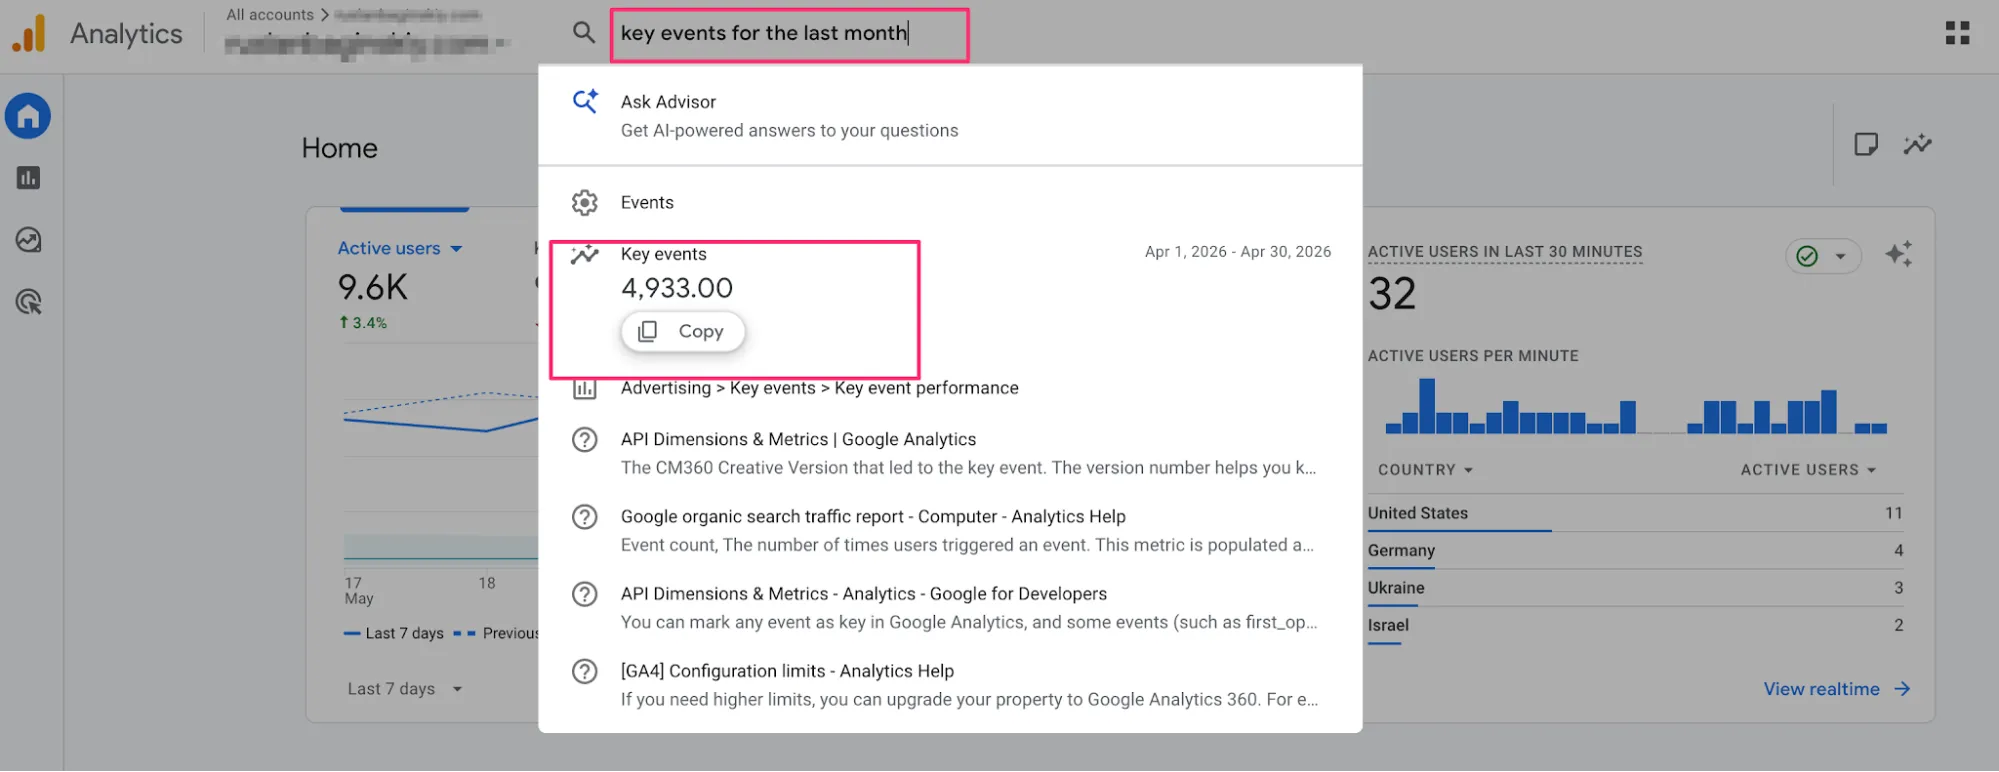Click the ACTIVE USERS IN LAST 30 MINUTES label
This screenshot has height=772, width=1999.
tap(1505, 252)
